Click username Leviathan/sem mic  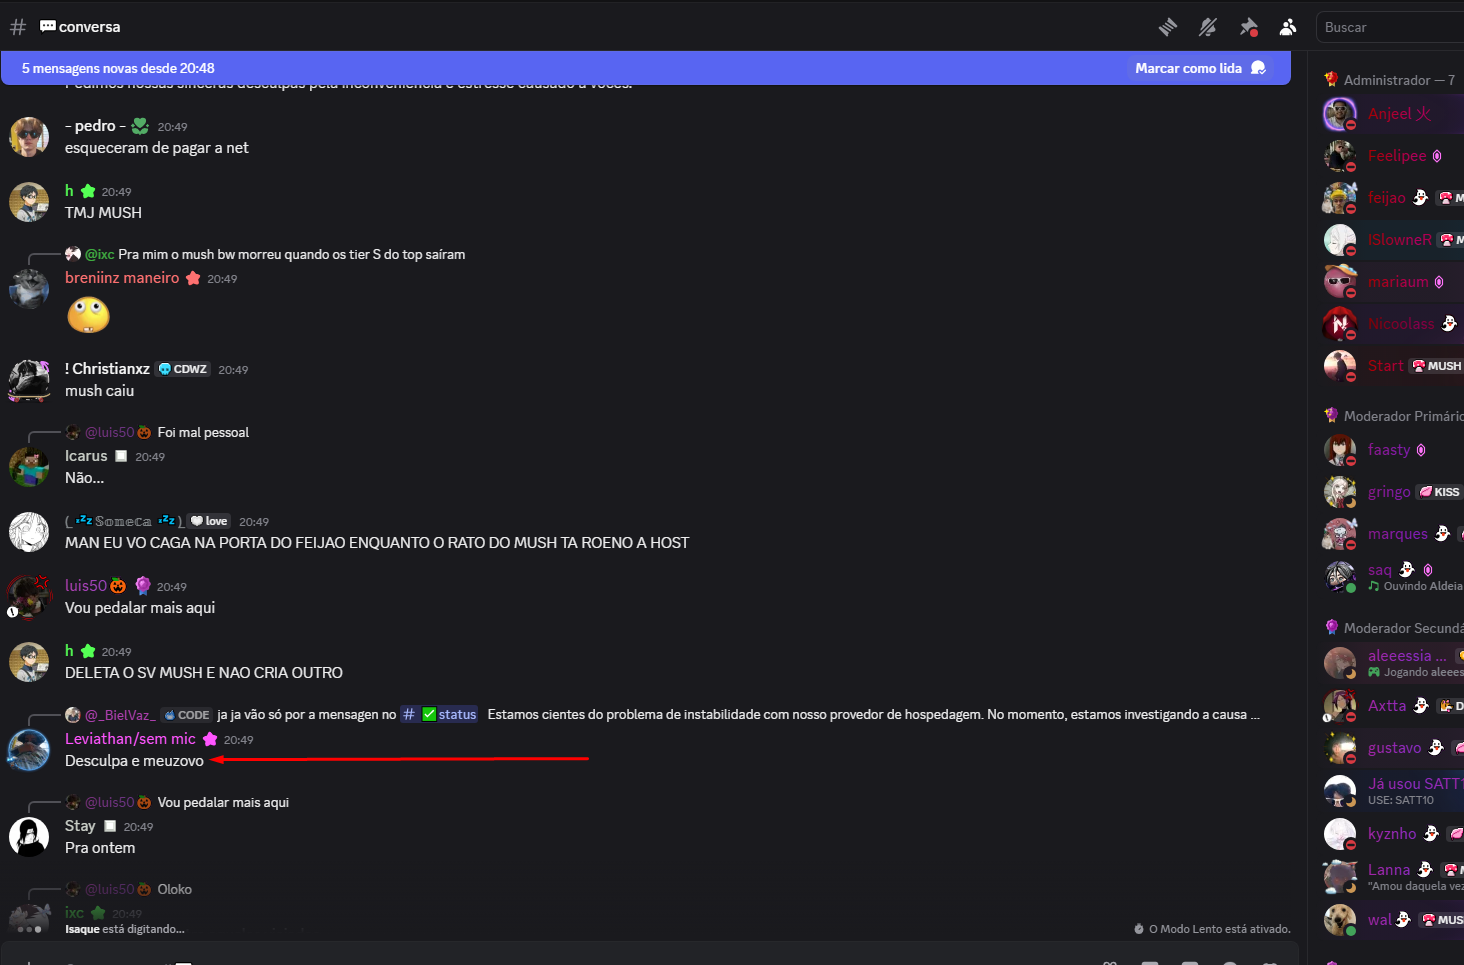[130, 739]
